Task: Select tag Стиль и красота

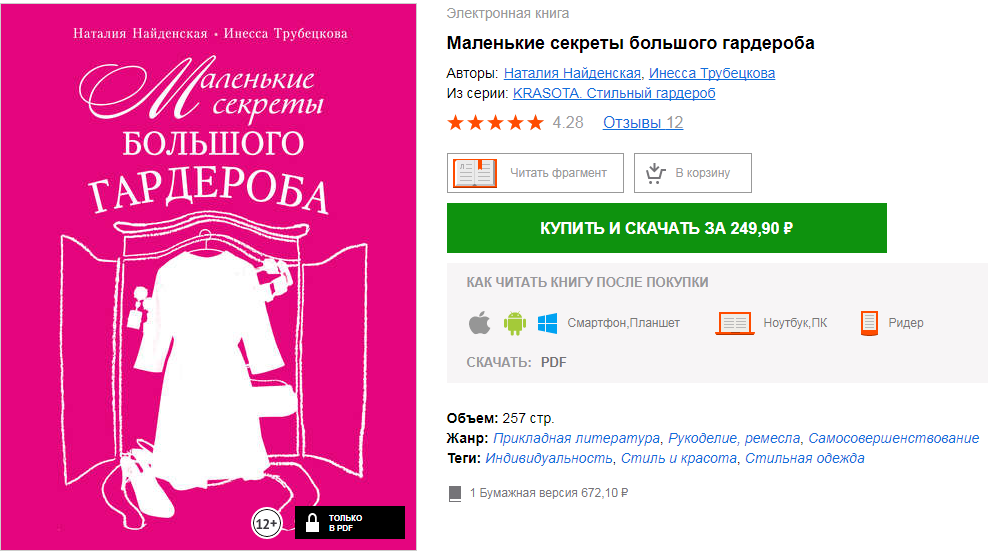Action: coord(679,458)
